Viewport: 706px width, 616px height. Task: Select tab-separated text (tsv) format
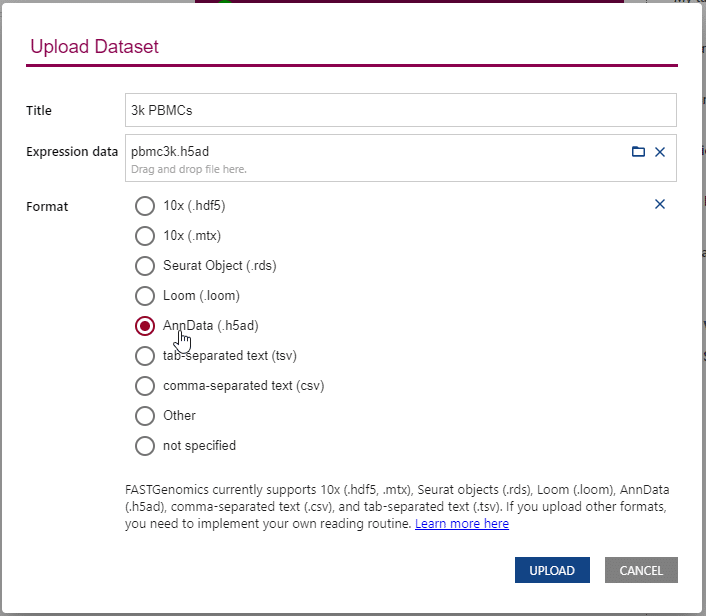coord(145,356)
